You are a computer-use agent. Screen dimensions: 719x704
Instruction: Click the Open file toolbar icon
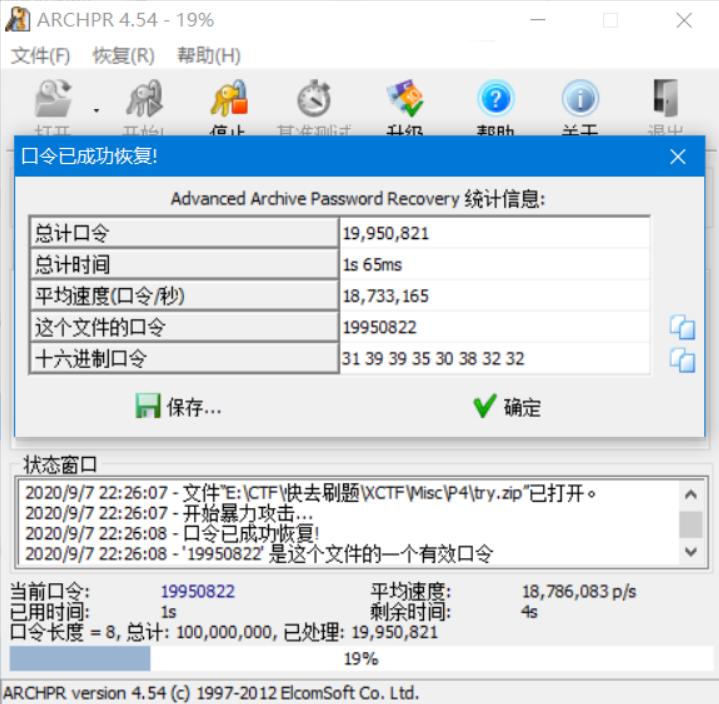click(x=53, y=99)
